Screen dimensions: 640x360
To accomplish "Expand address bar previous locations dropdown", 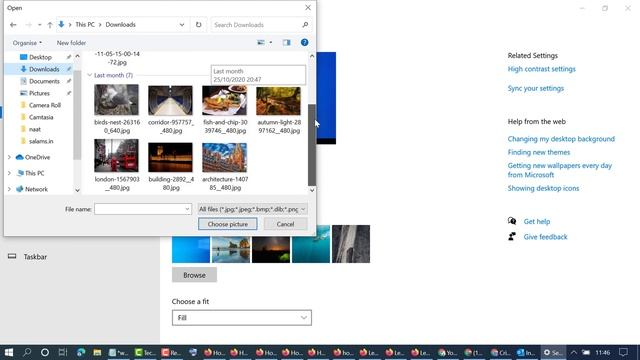I will pos(182,24).
